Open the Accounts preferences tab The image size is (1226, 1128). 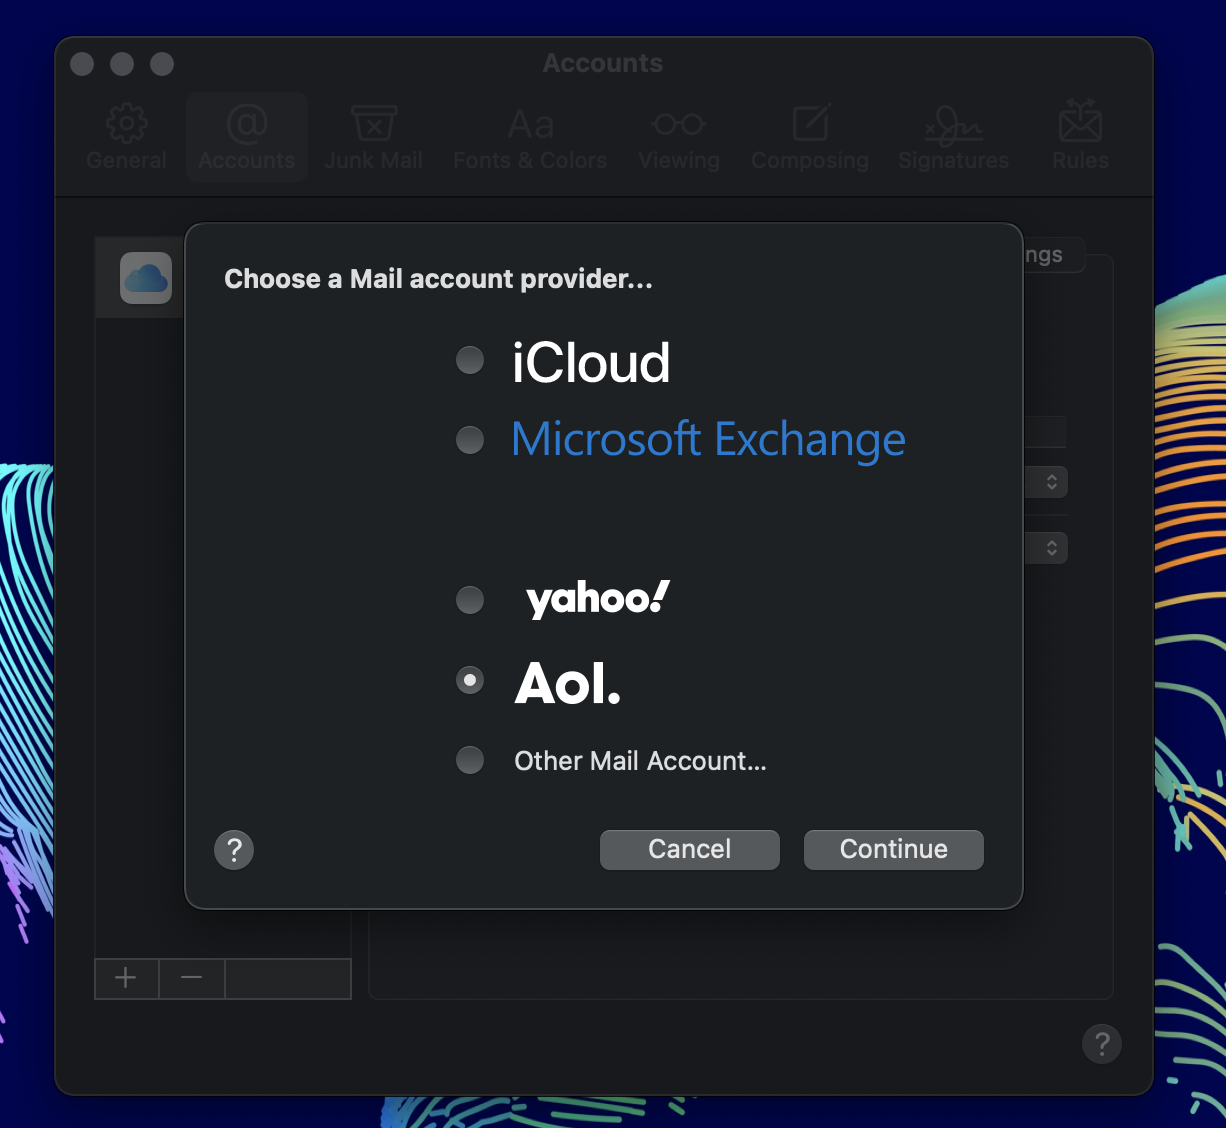pos(247,137)
